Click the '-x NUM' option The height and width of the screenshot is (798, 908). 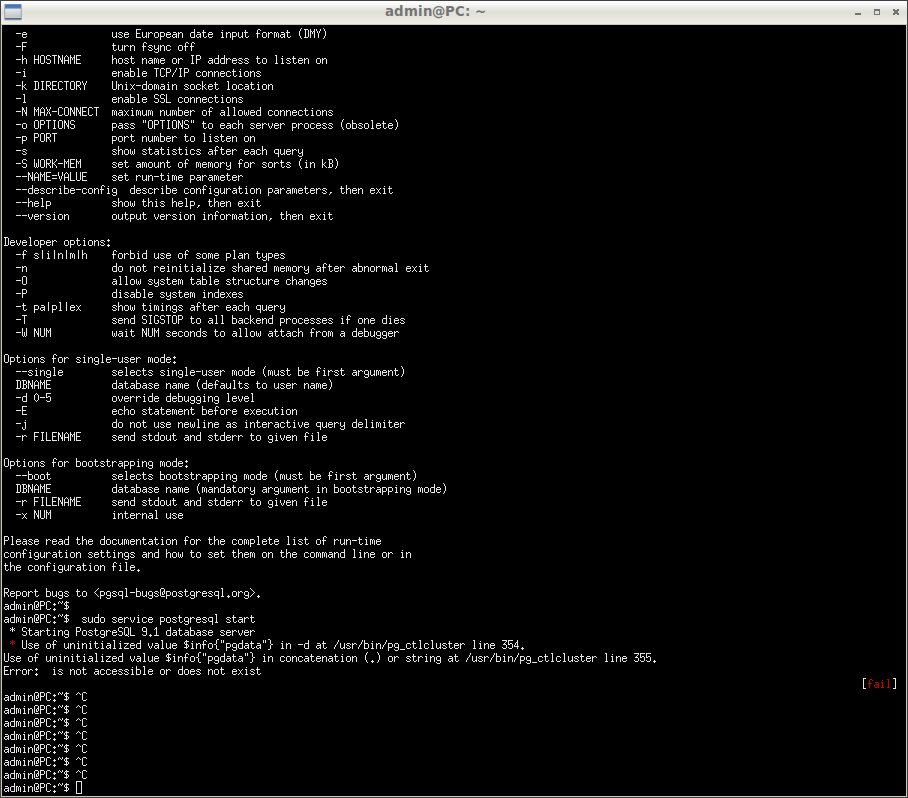(33, 515)
